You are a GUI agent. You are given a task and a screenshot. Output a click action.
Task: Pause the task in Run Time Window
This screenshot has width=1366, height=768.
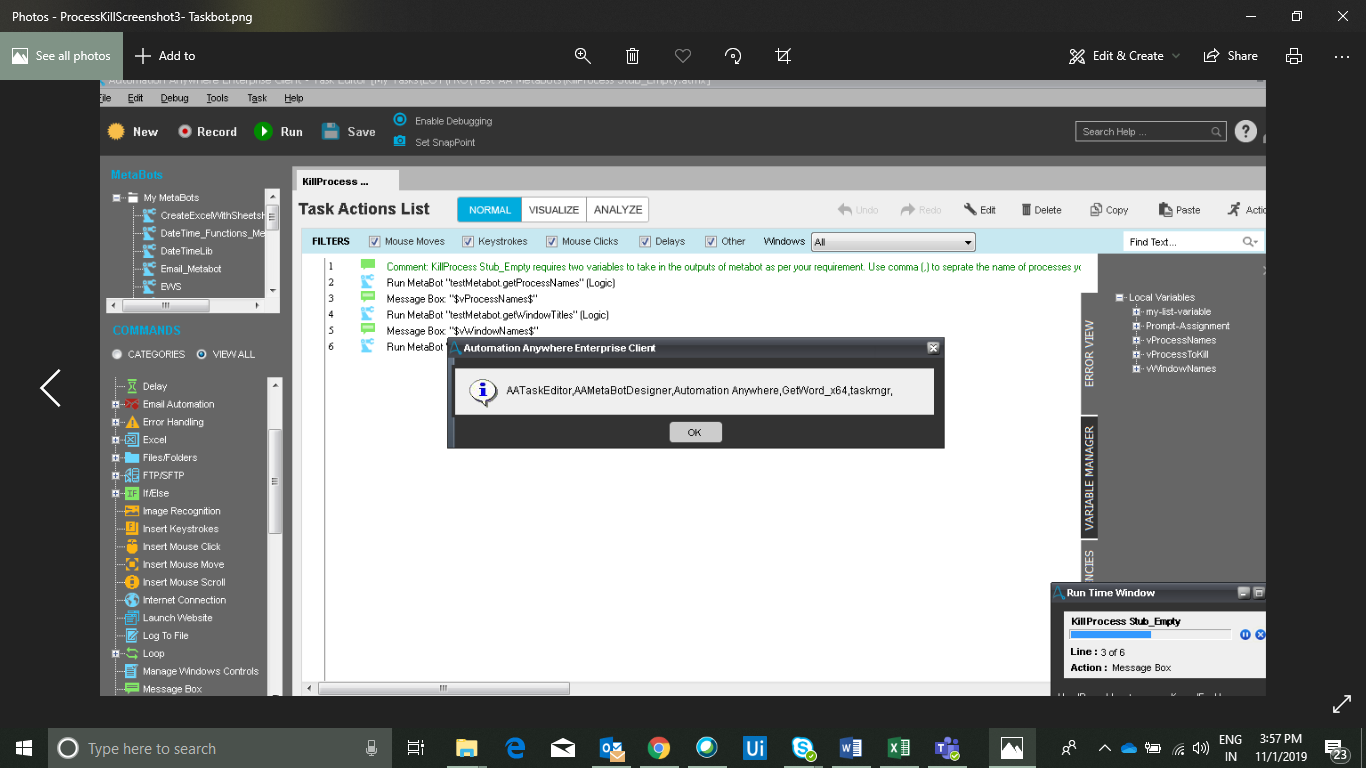(x=1245, y=635)
